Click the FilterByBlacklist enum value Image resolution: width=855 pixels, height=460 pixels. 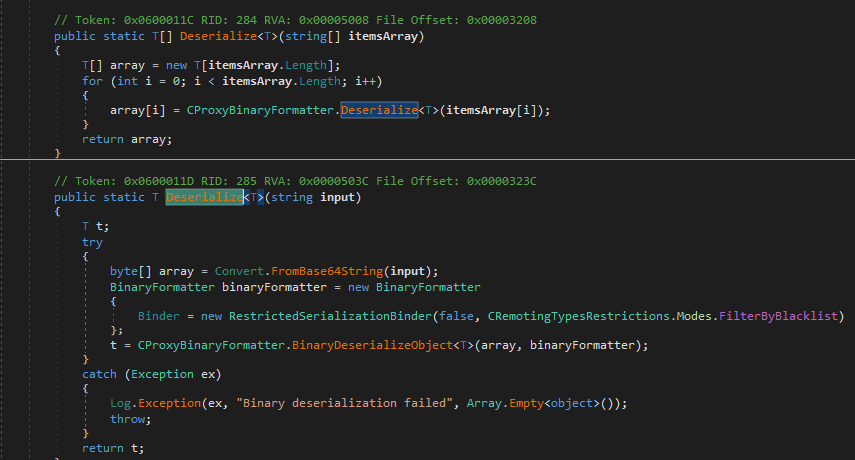coord(778,316)
